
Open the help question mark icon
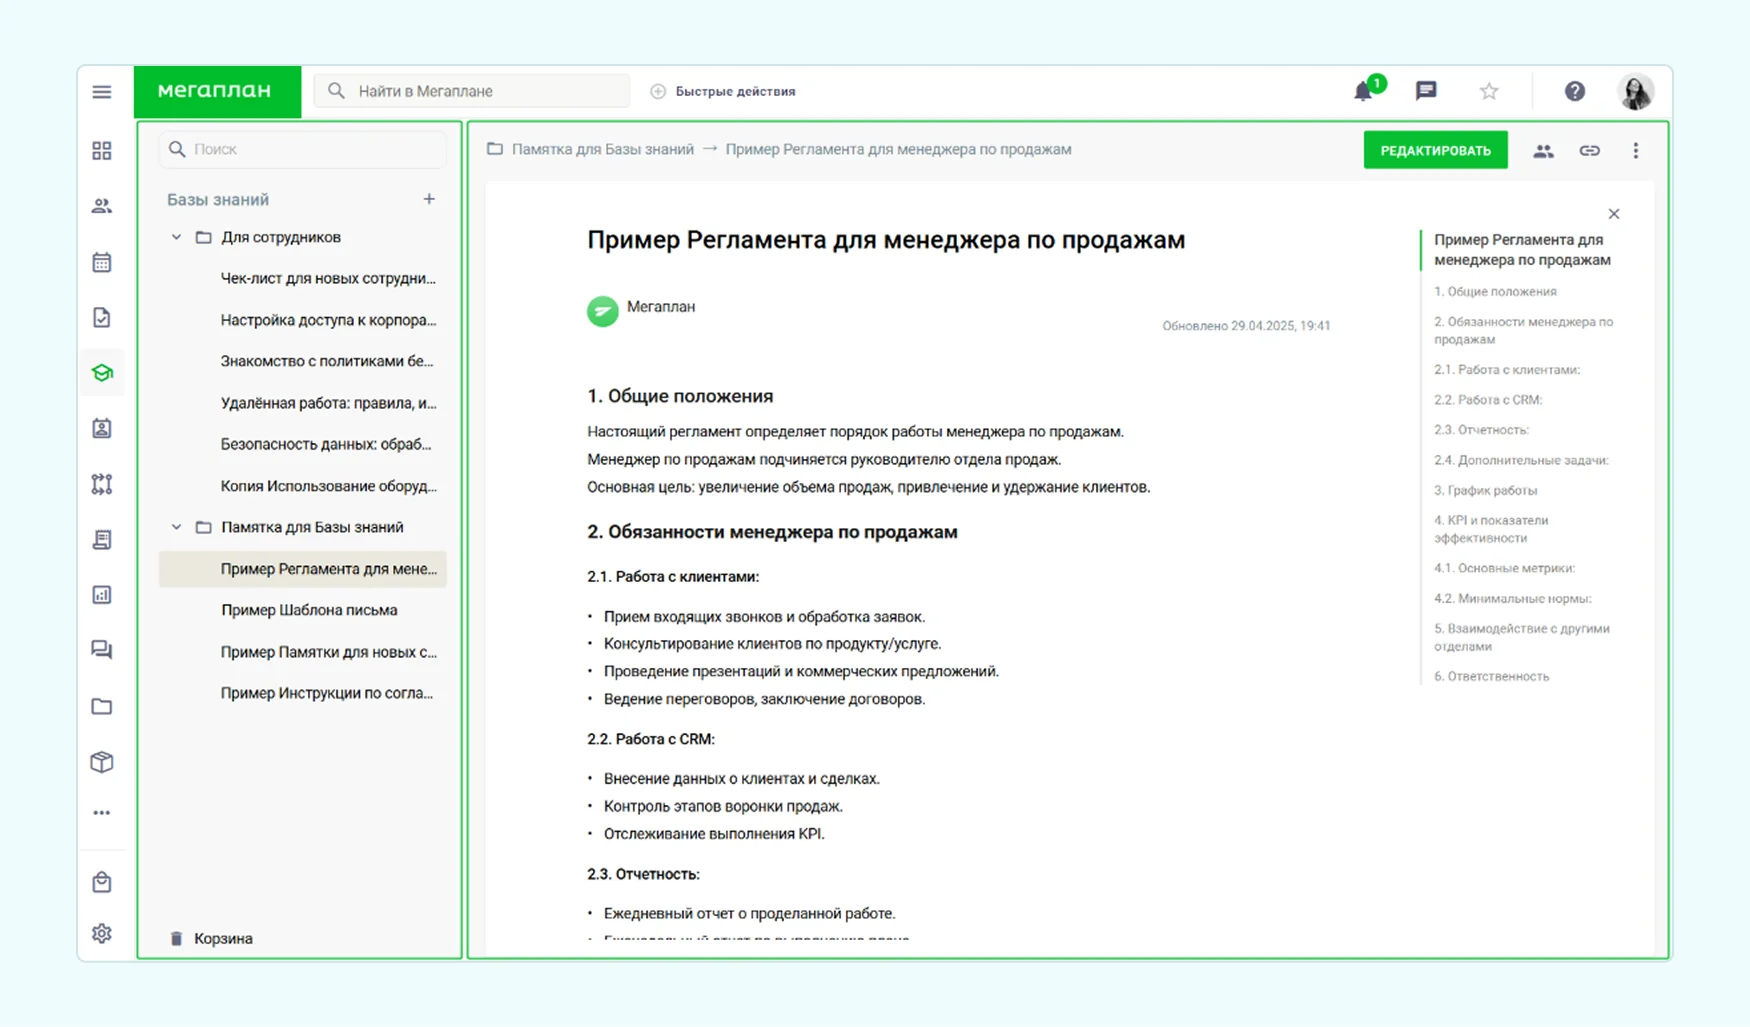1575,91
